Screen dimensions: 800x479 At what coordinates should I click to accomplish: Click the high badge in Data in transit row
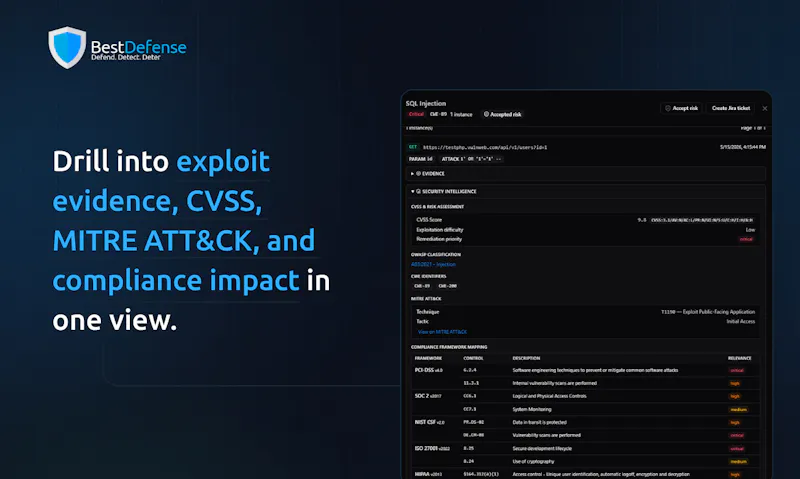pyautogui.click(x=735, y=423)
